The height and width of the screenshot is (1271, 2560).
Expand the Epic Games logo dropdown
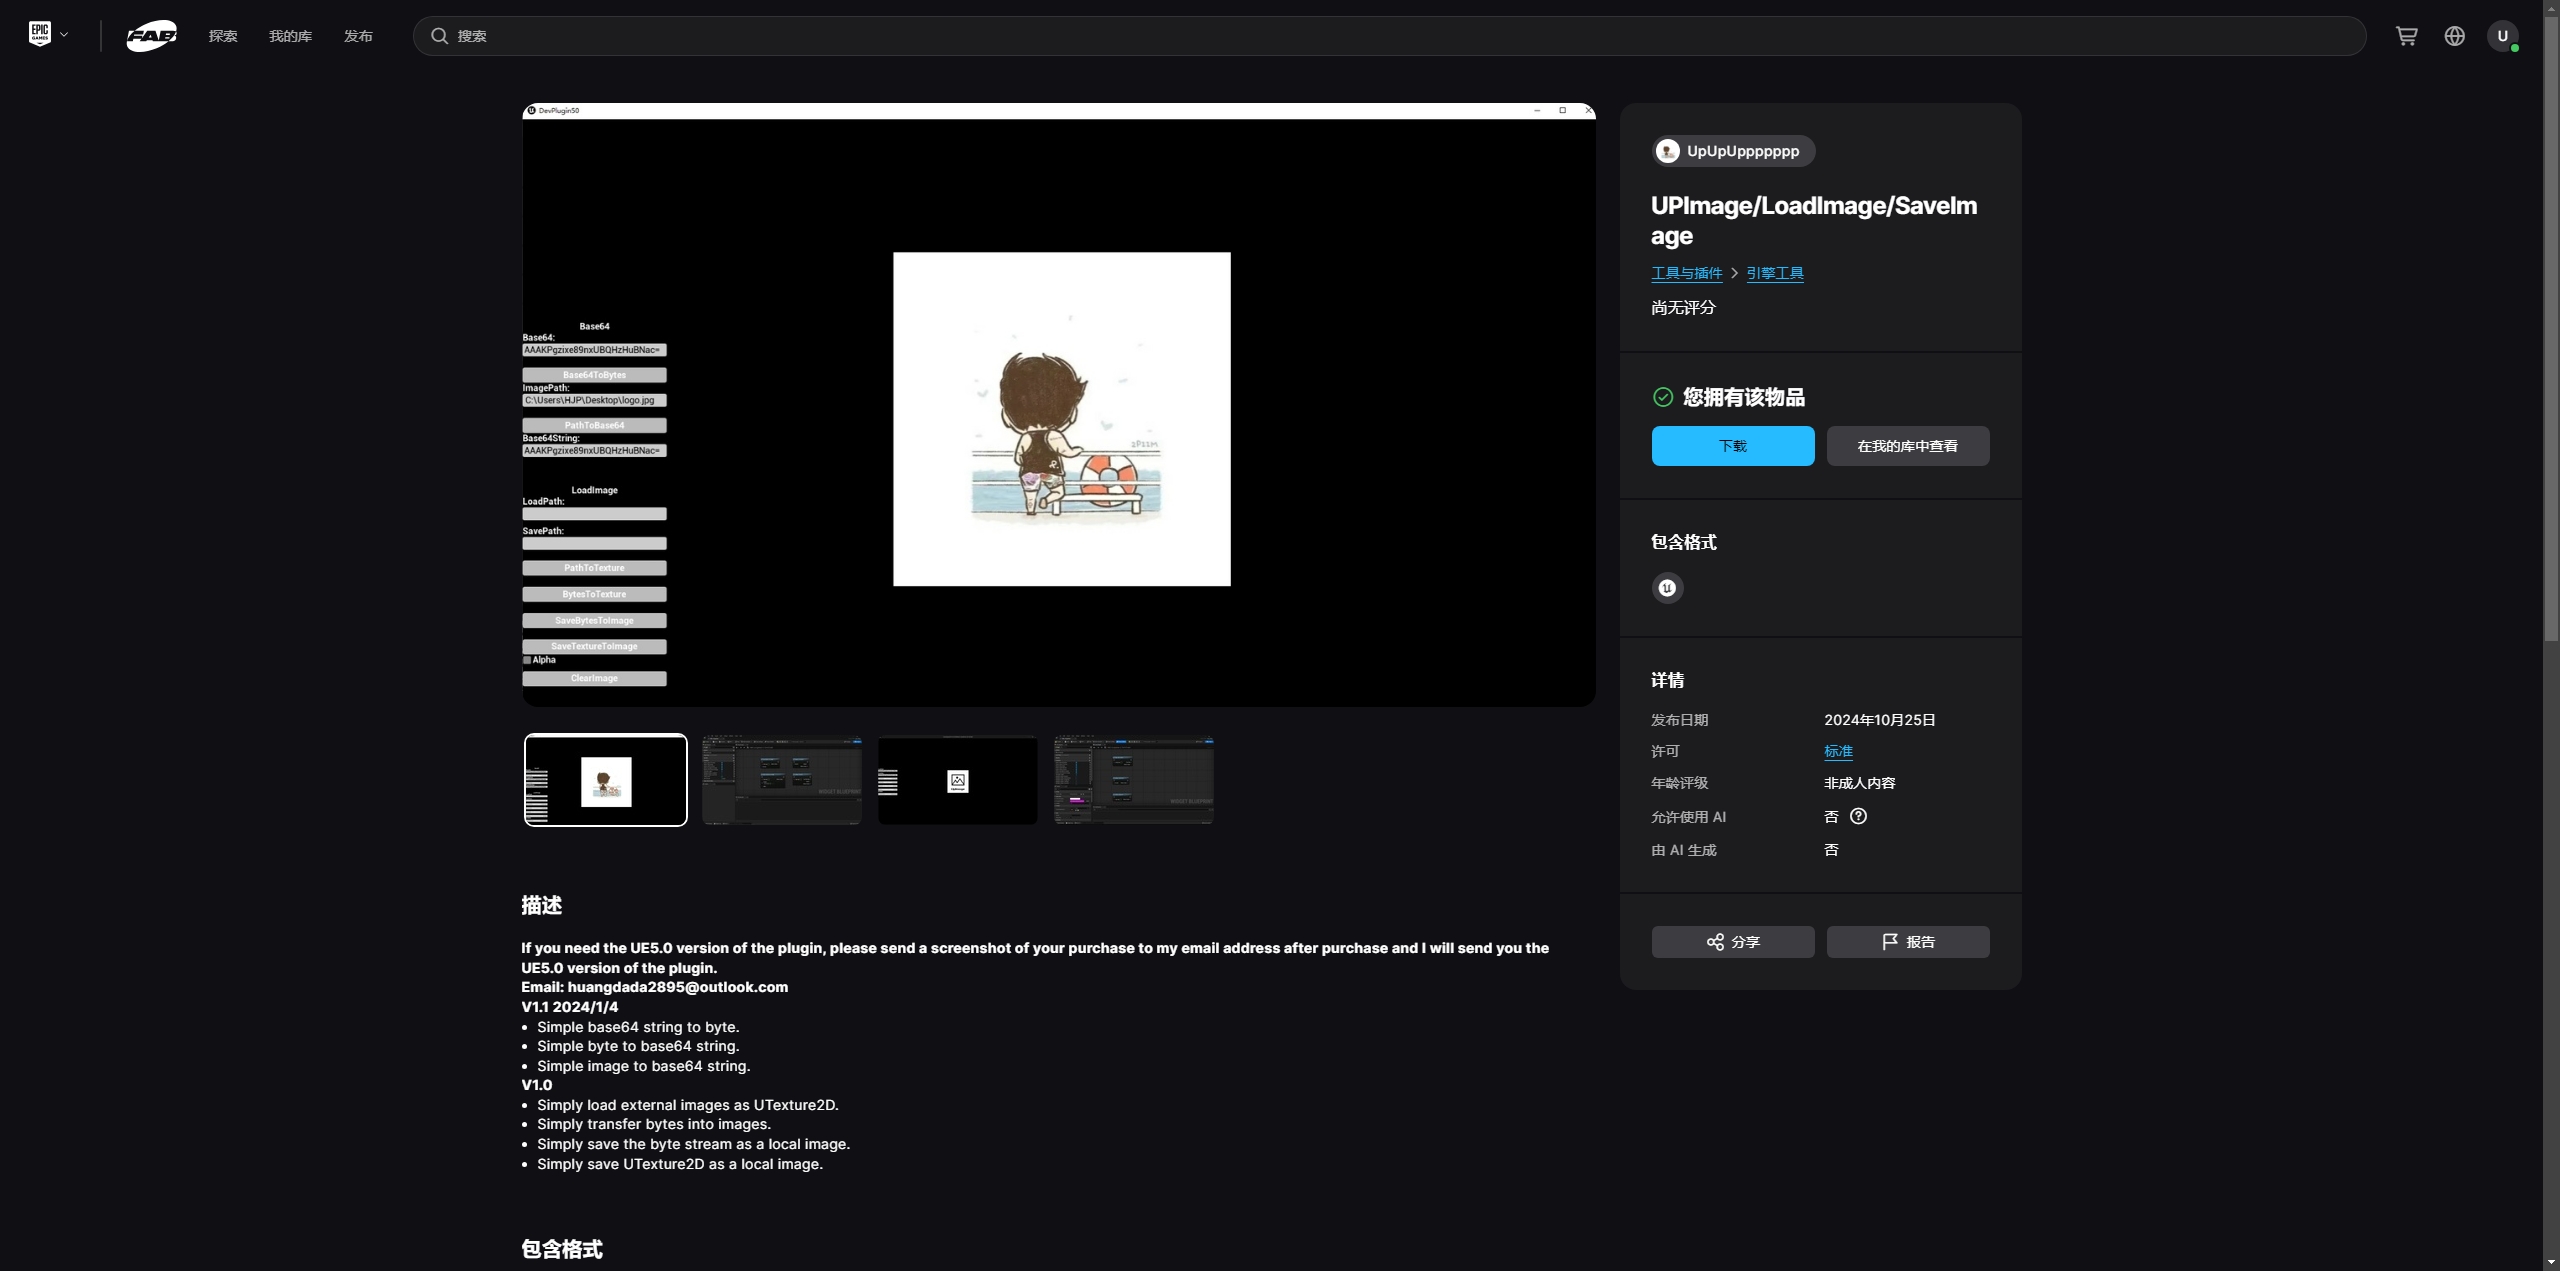(48, 35)
